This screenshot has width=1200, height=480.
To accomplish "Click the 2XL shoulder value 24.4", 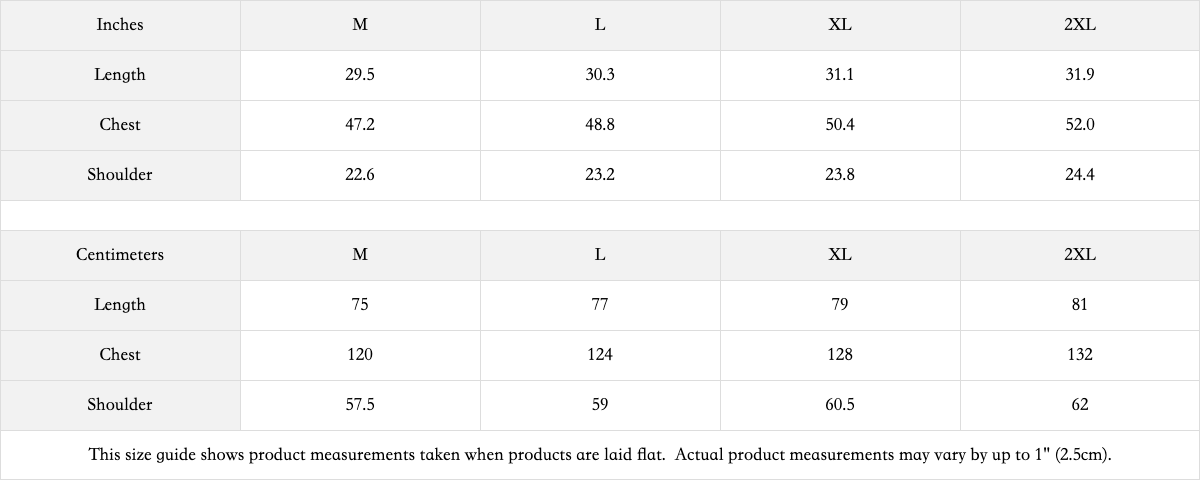I will pos(1080,175).
